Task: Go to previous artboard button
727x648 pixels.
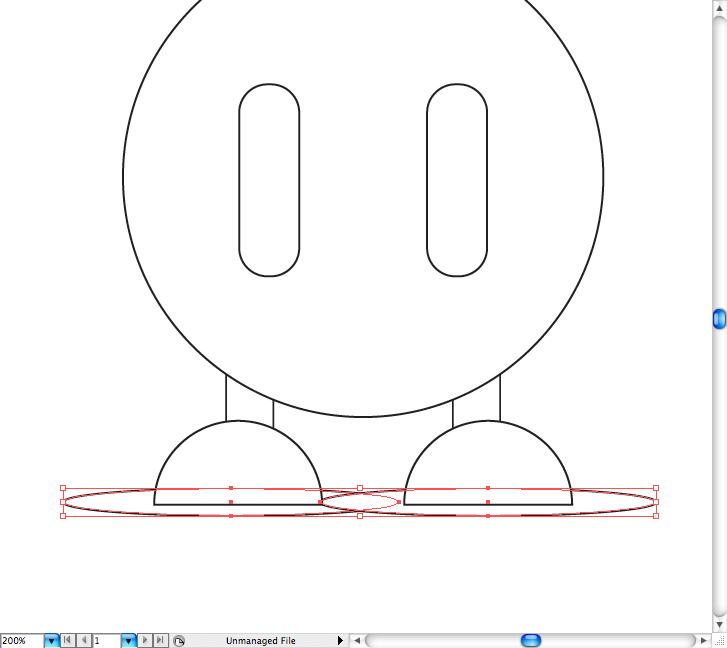Action: [x=83, y=640]
